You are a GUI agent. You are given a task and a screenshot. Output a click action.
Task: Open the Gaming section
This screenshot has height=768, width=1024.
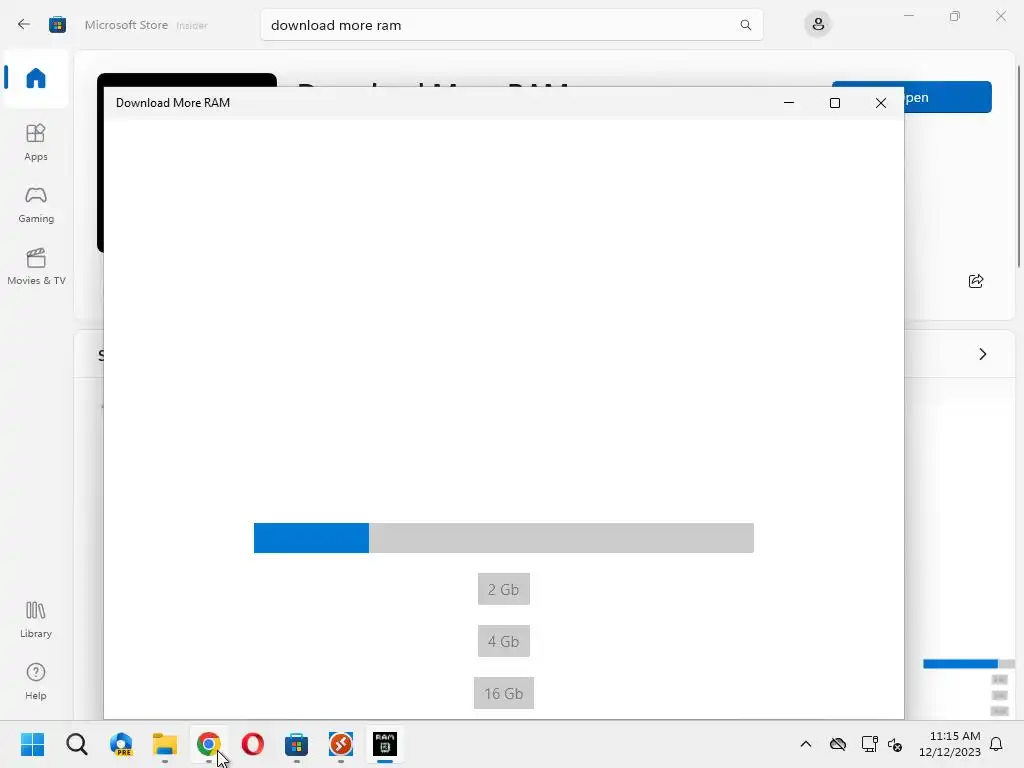click(36, 204)
